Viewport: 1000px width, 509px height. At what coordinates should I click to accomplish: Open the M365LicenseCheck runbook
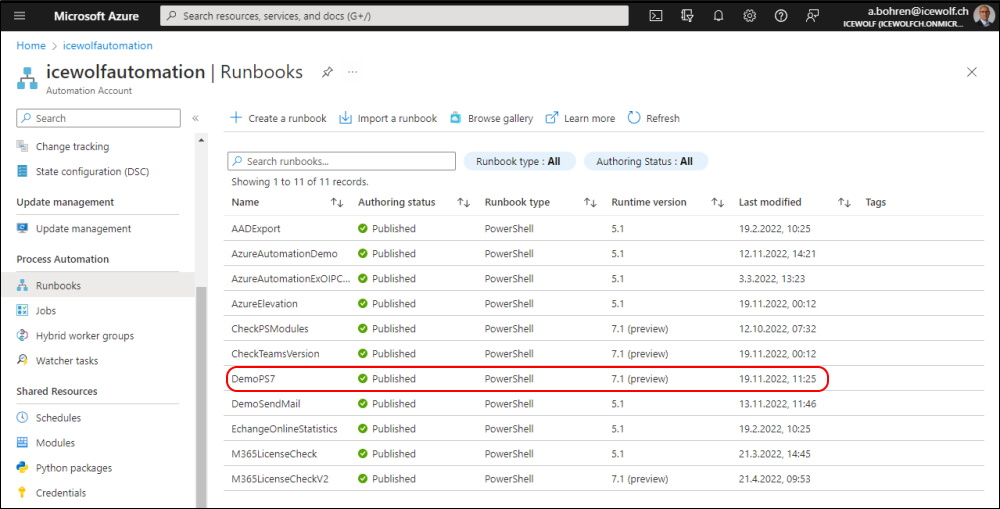(274, 454)
